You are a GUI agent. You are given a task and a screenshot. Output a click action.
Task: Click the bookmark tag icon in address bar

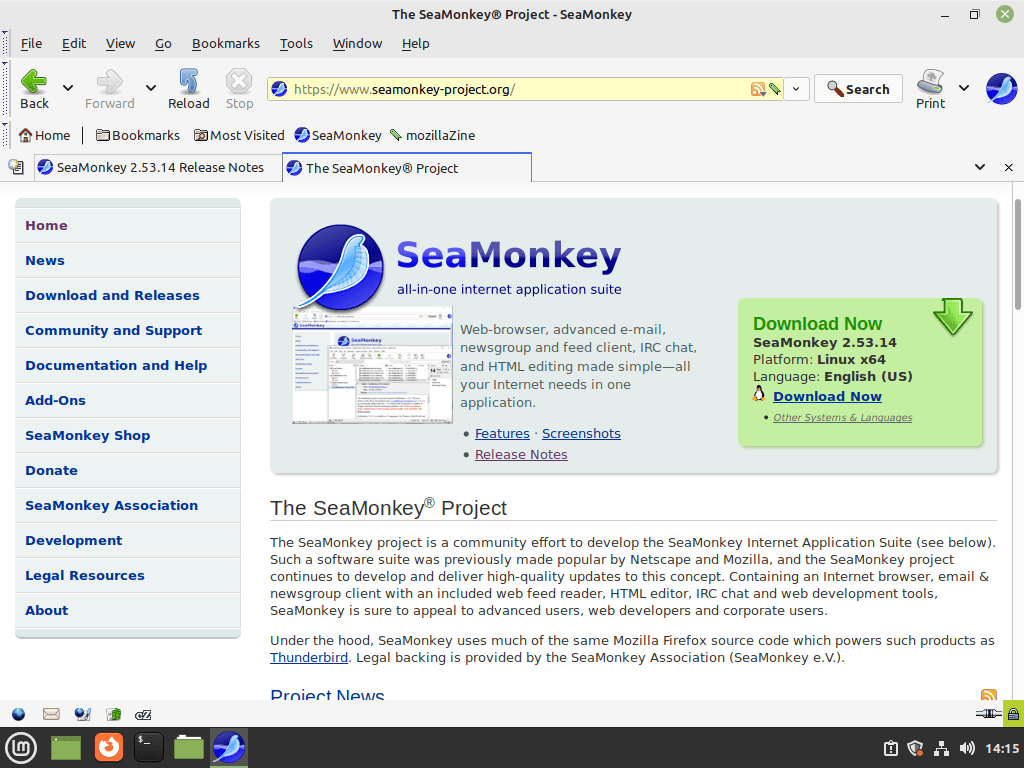click(x=775, y=89)
